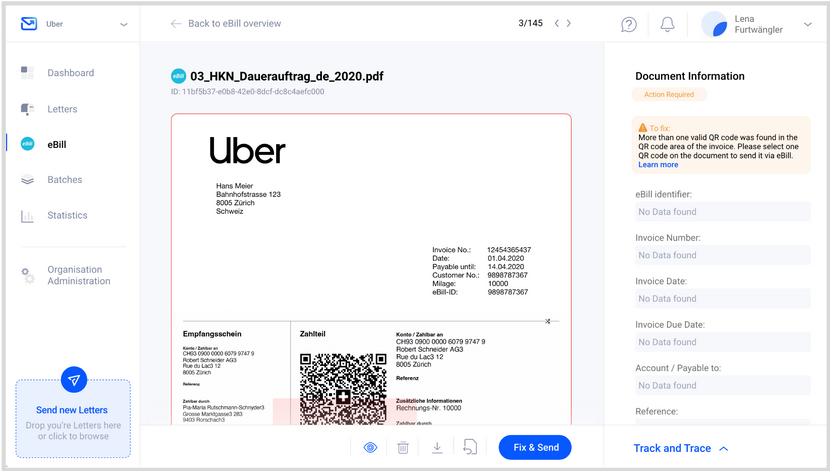The height and width of the screenshot is (471, 830).
Task: Open the Learn more link
Action: pos(658,165)
